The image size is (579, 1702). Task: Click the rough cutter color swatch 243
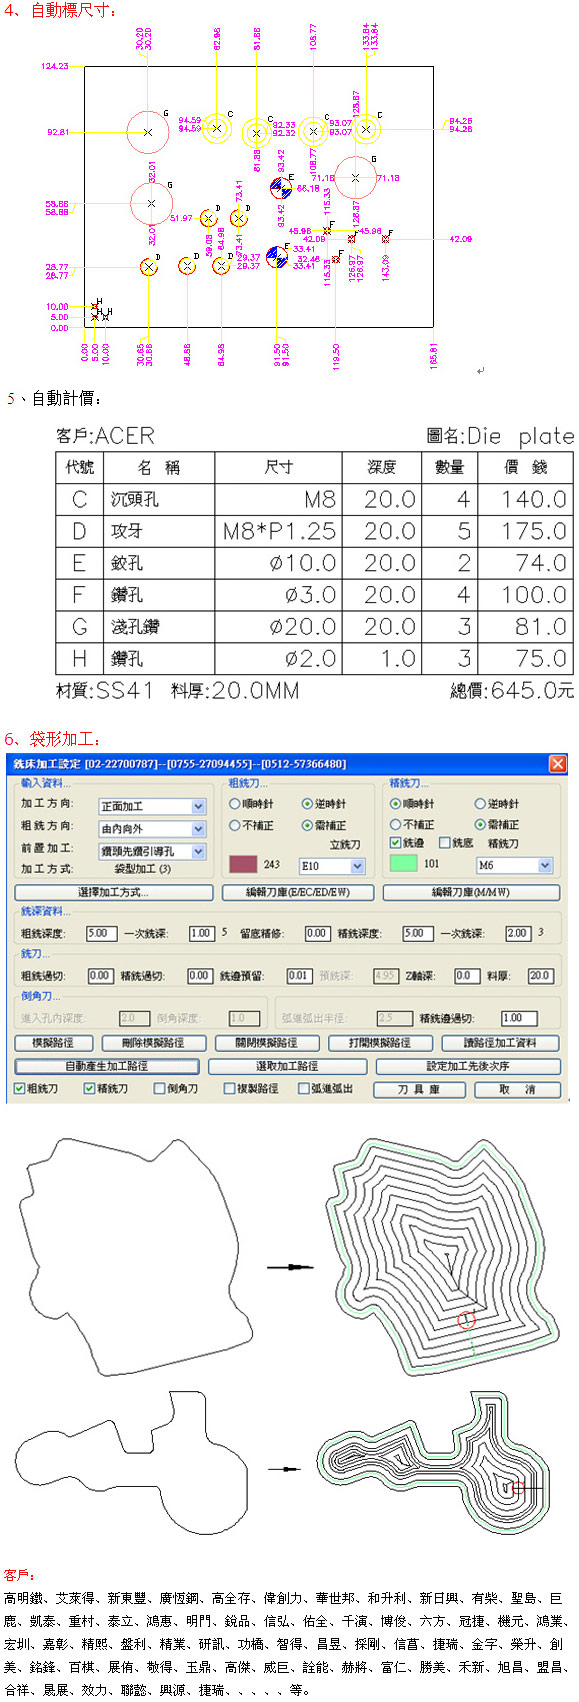pyautogui.click(x=243, y=864)
